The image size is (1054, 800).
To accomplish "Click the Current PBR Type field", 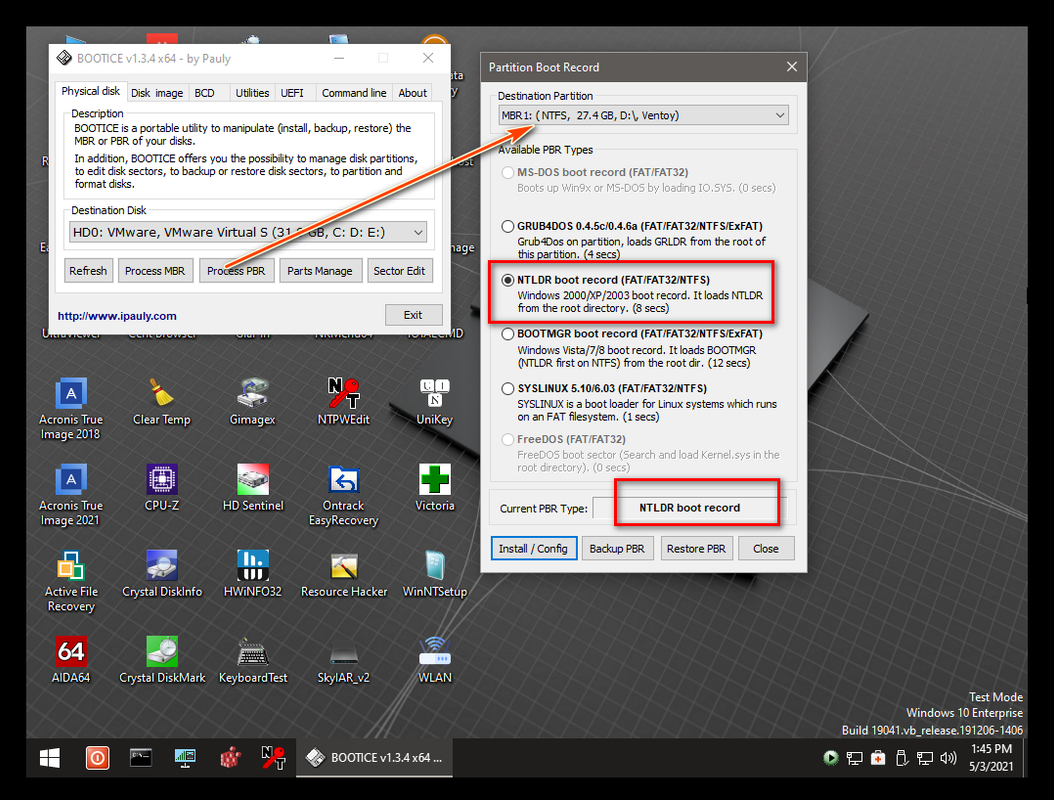I will pos(689,508).
